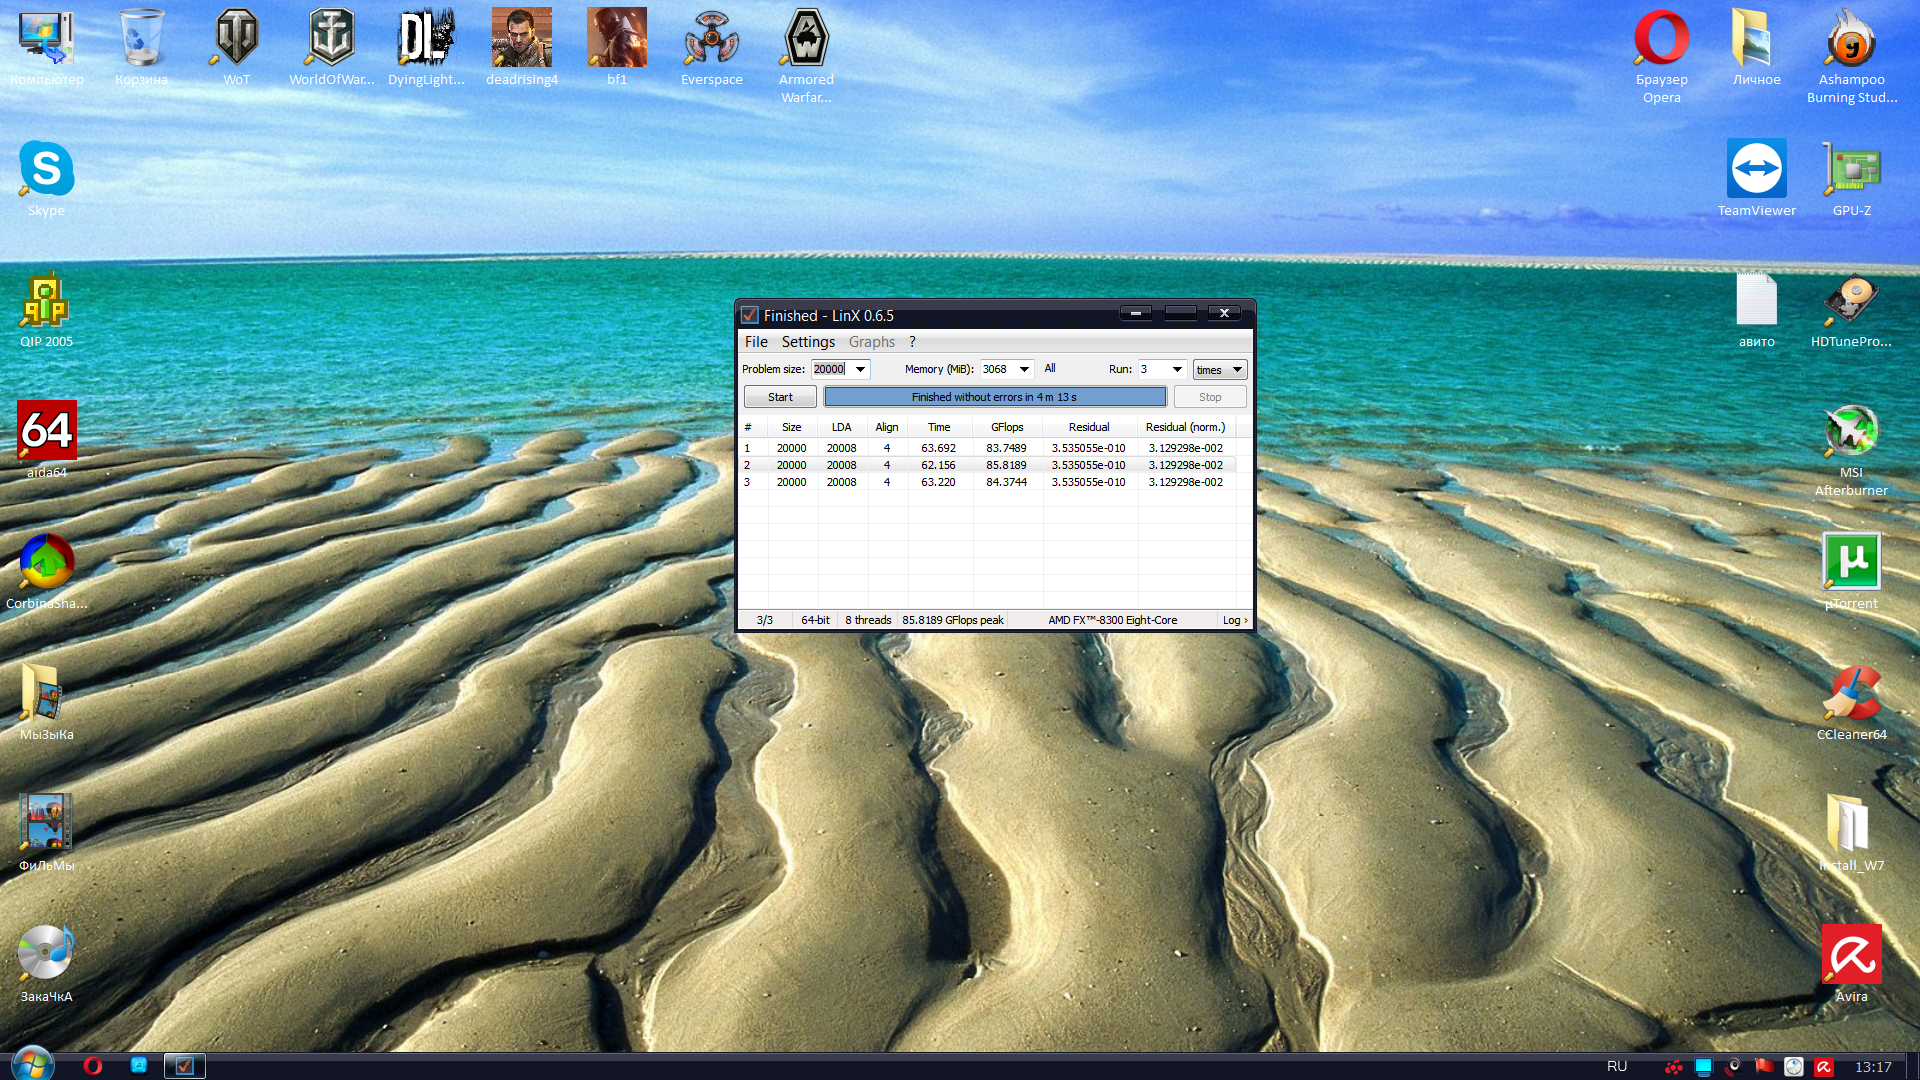Click the All memory link

tap(1050, 368)
